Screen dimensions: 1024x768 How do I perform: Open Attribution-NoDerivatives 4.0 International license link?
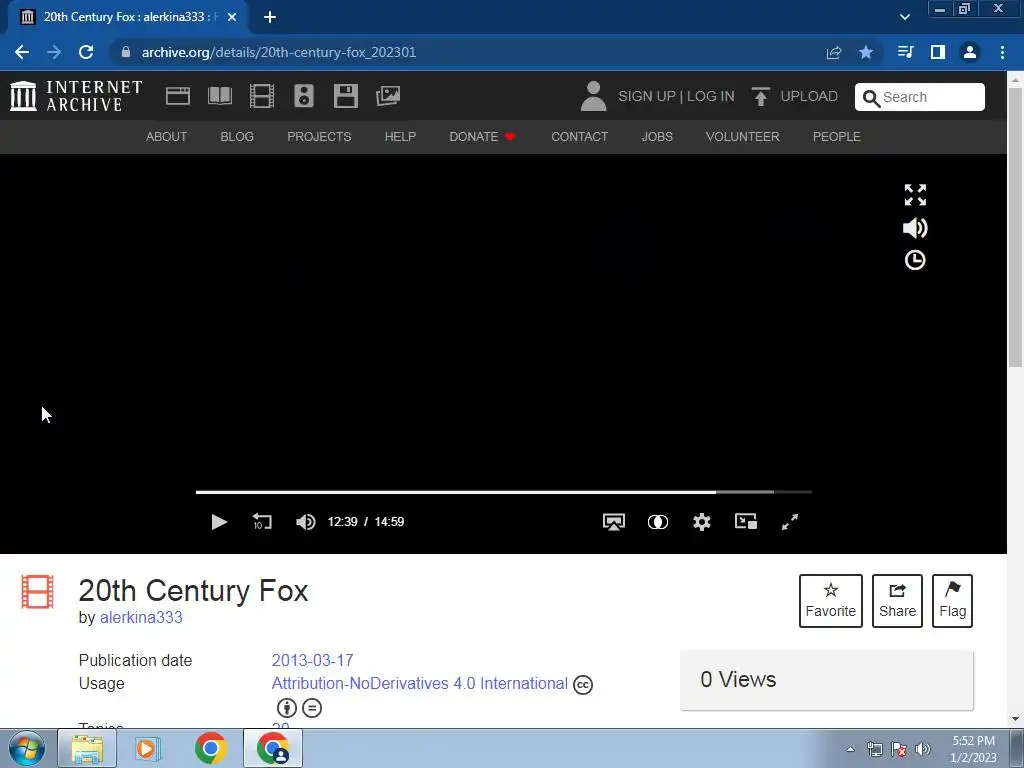pos(419,683)
